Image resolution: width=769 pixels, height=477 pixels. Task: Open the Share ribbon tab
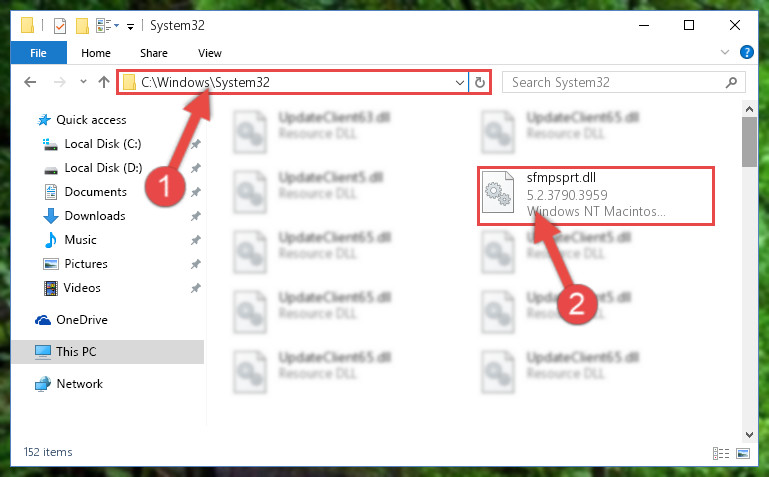[154, 53]
